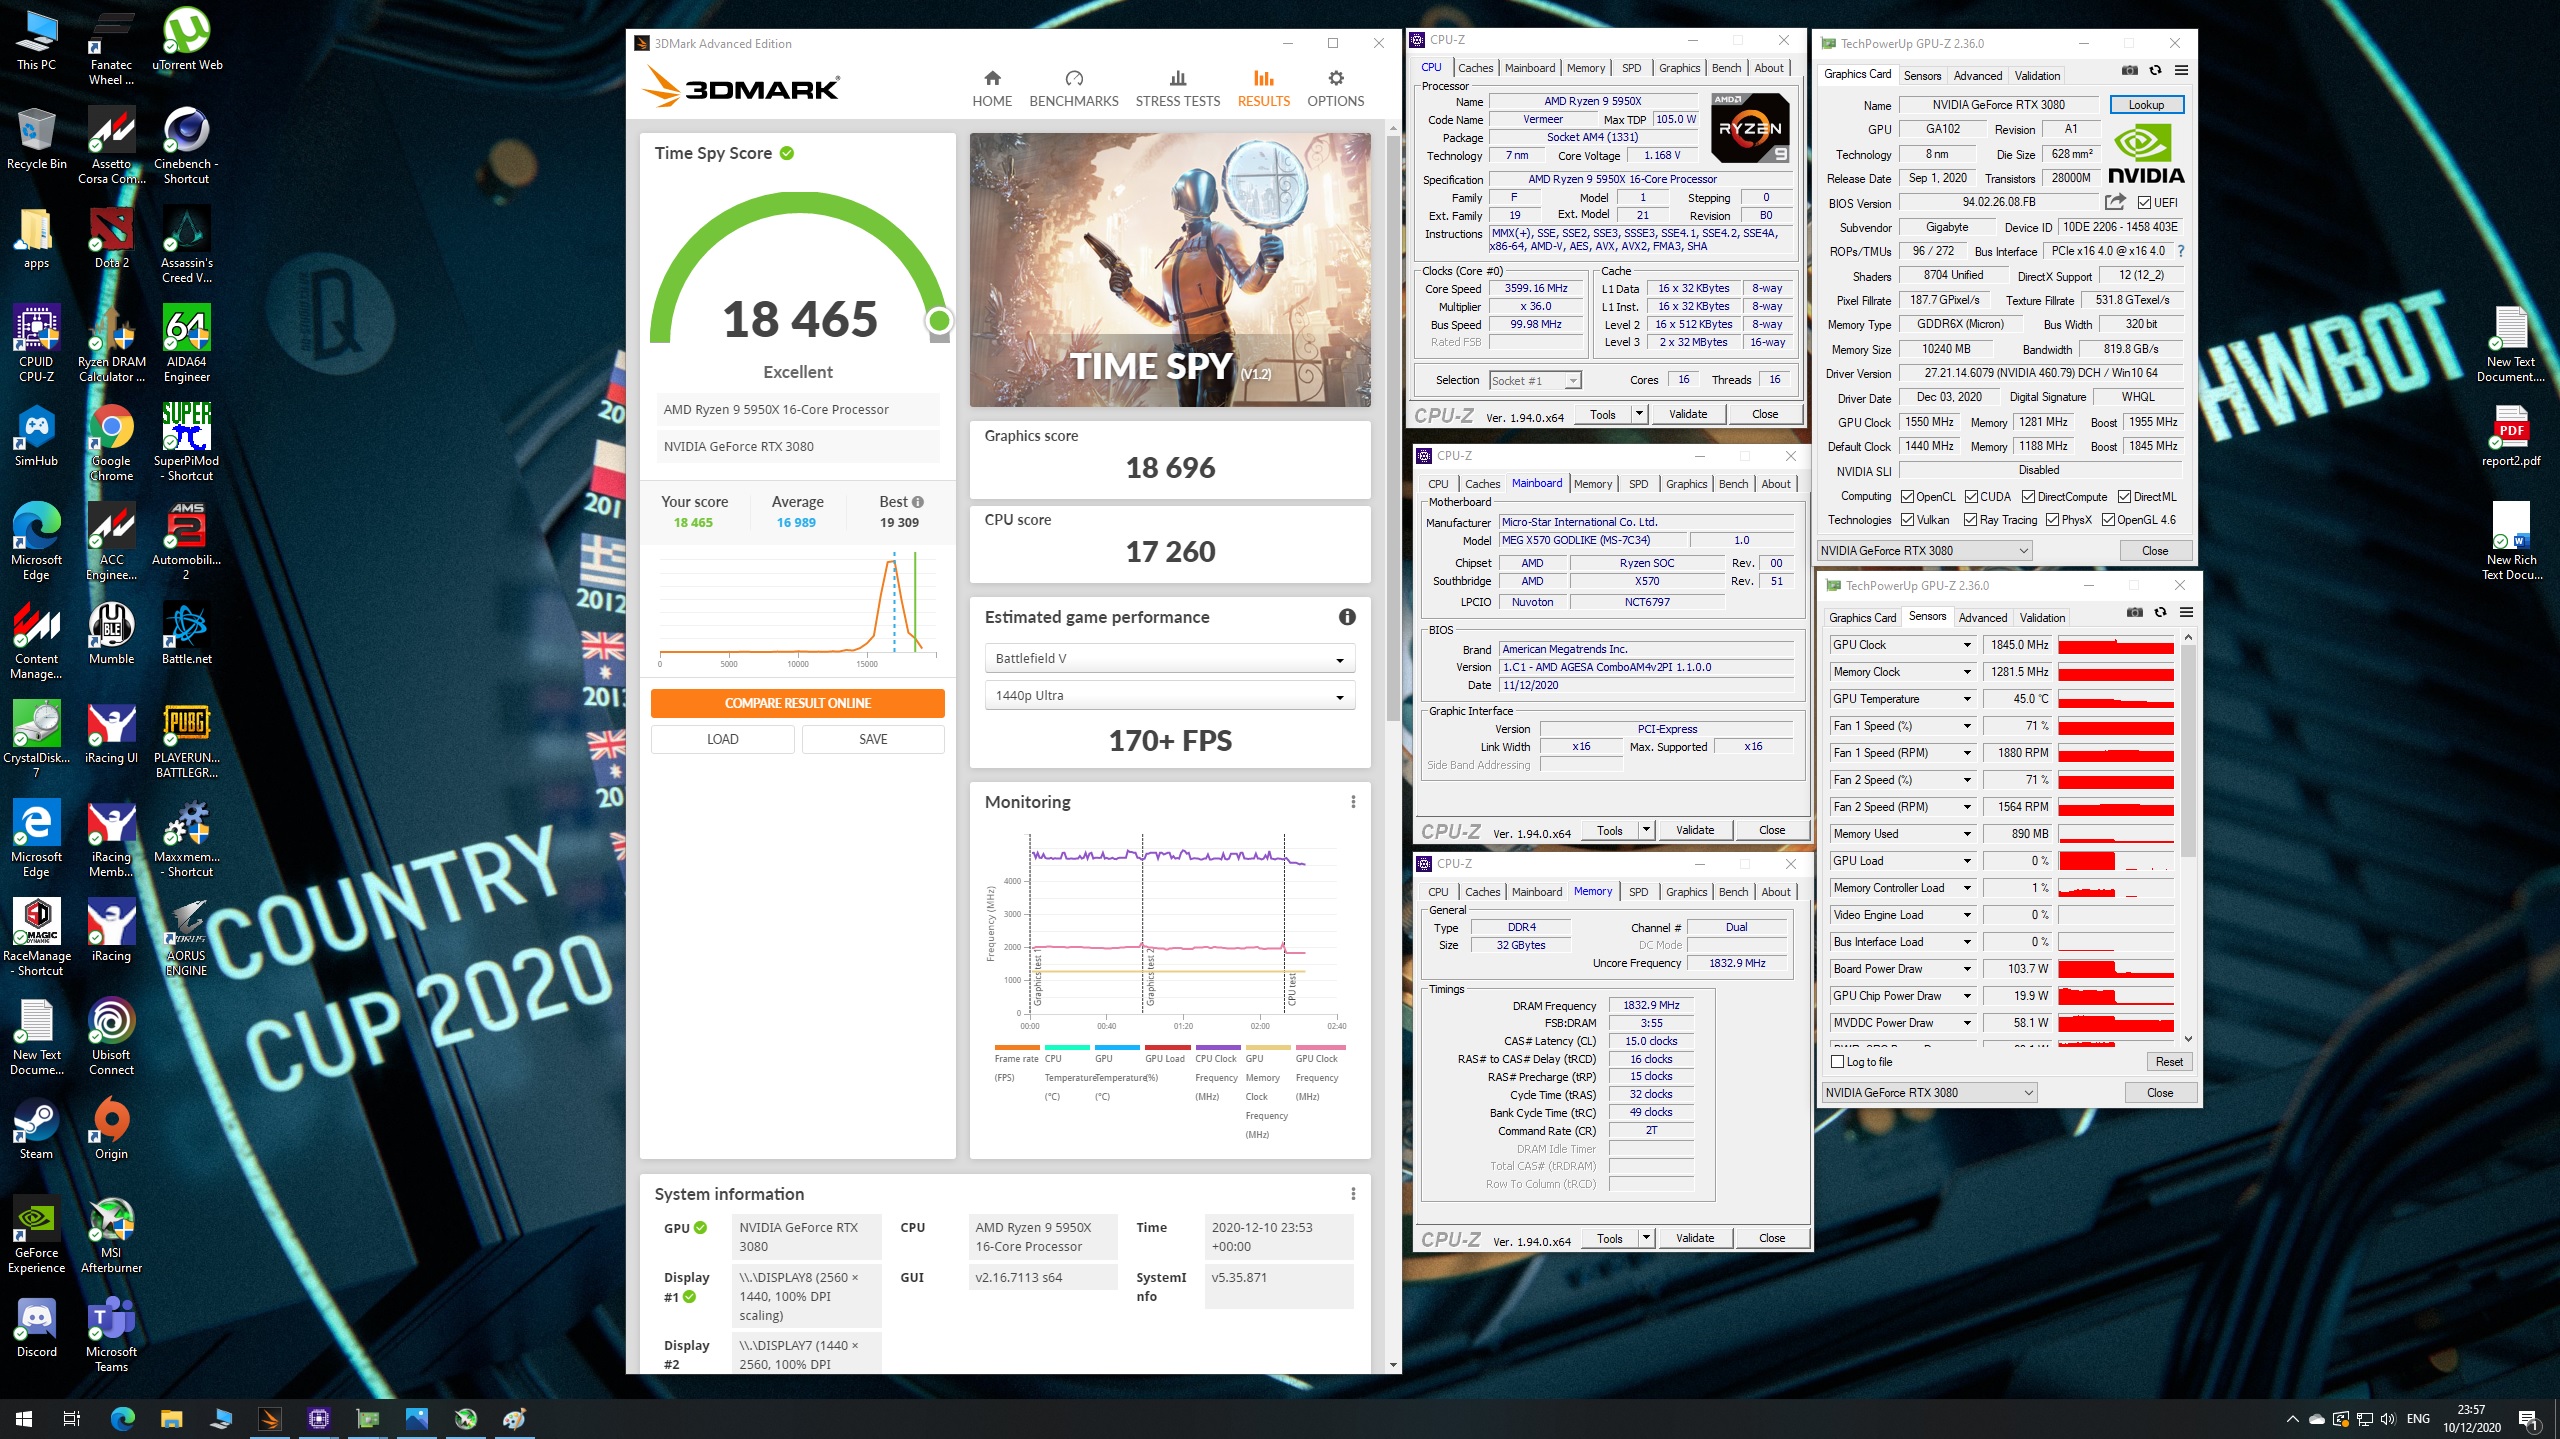Click the 3DMark results vertical scrollbar
This screenshot has height=1439, width=2560.
[x=1393, y=430]
